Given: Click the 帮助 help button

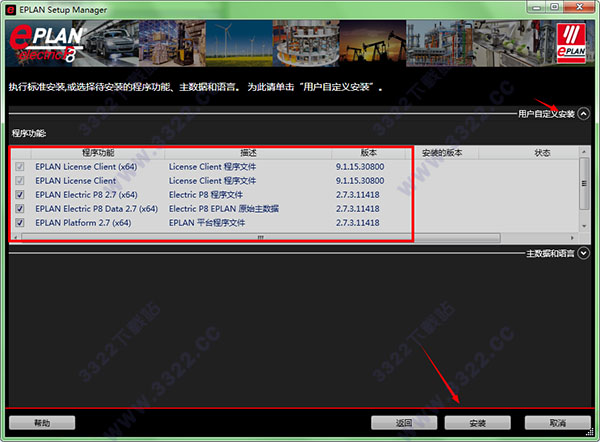Looking at the screenshot, I should (42, 423).
